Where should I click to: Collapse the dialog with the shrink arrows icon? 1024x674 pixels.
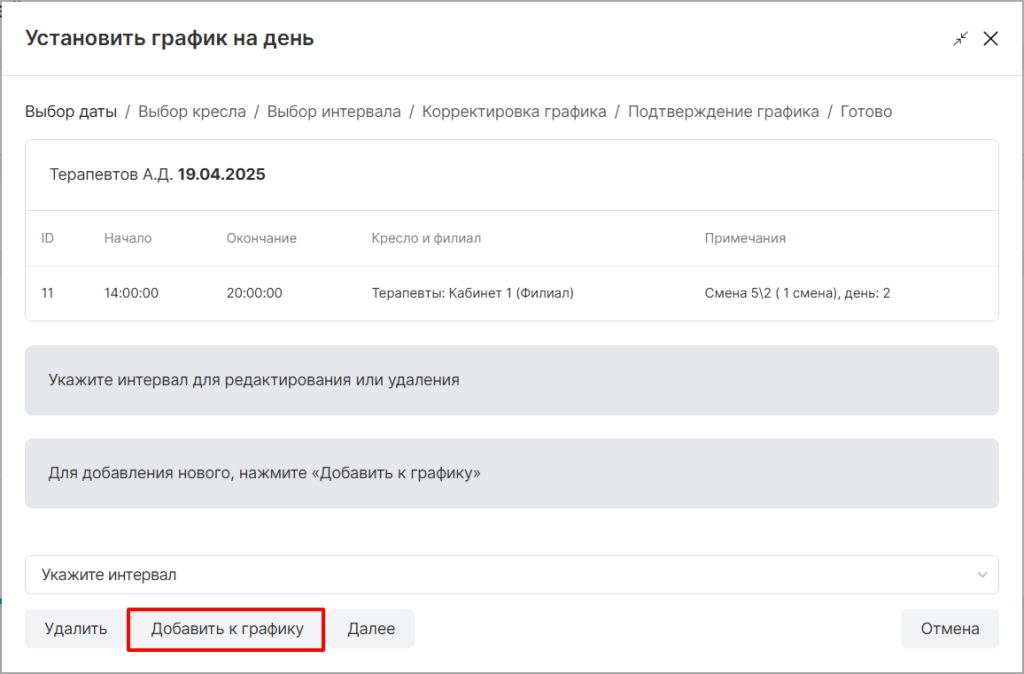[x=960, y=39]
